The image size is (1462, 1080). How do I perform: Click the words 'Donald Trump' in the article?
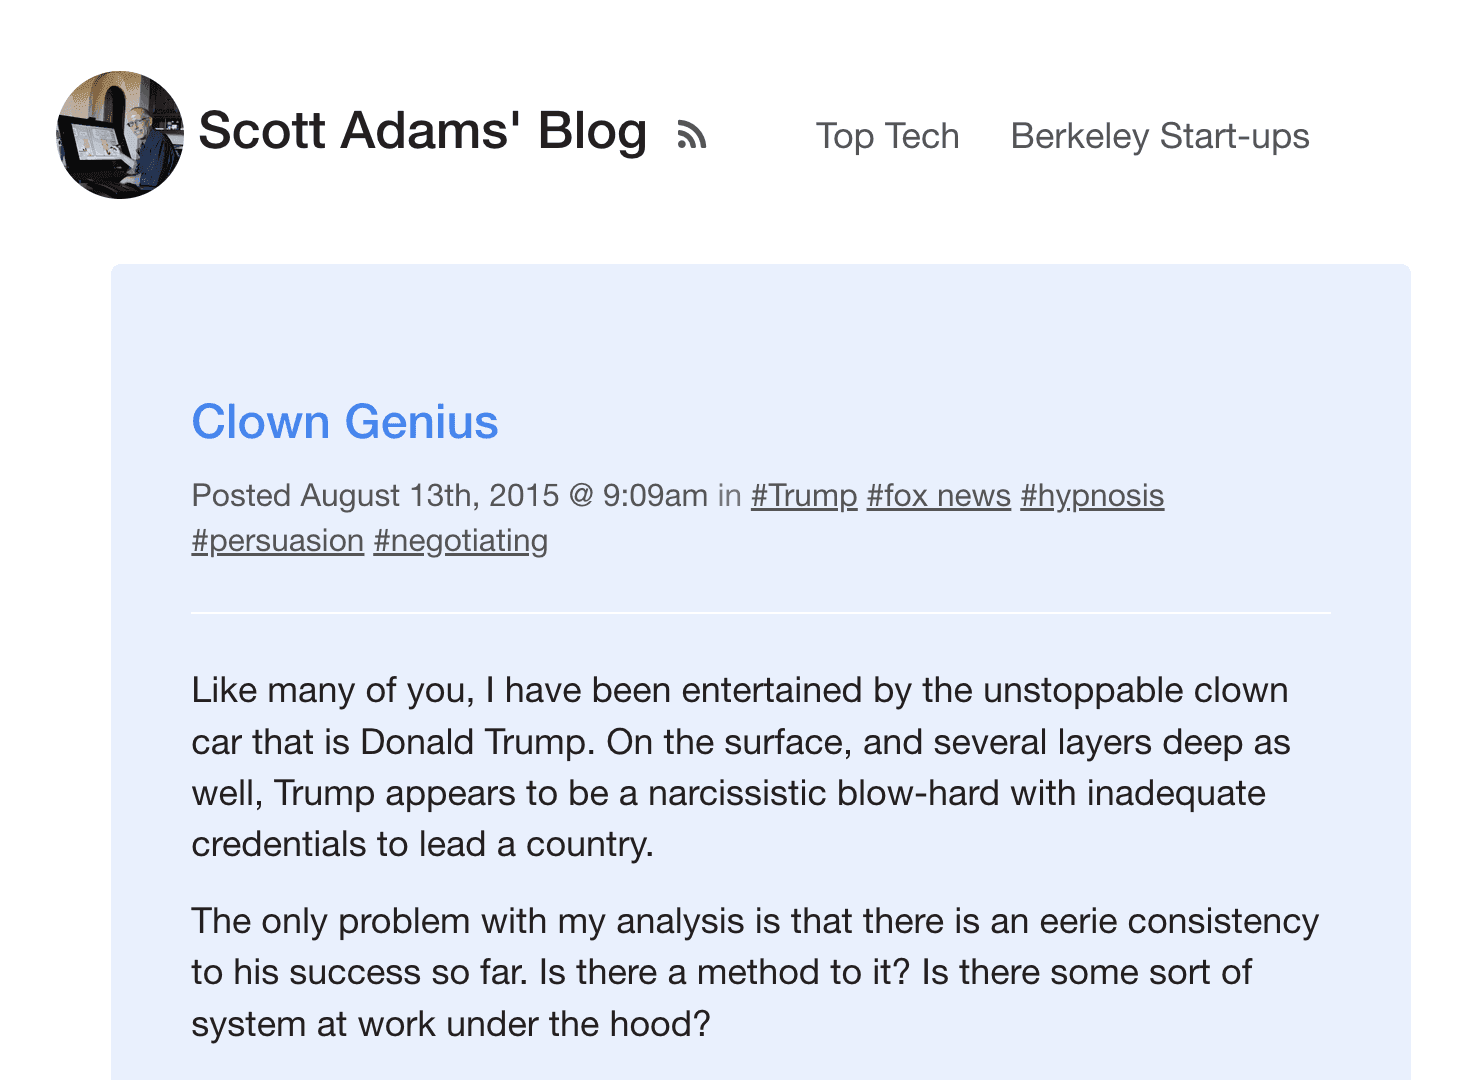[x=478, y=742]
